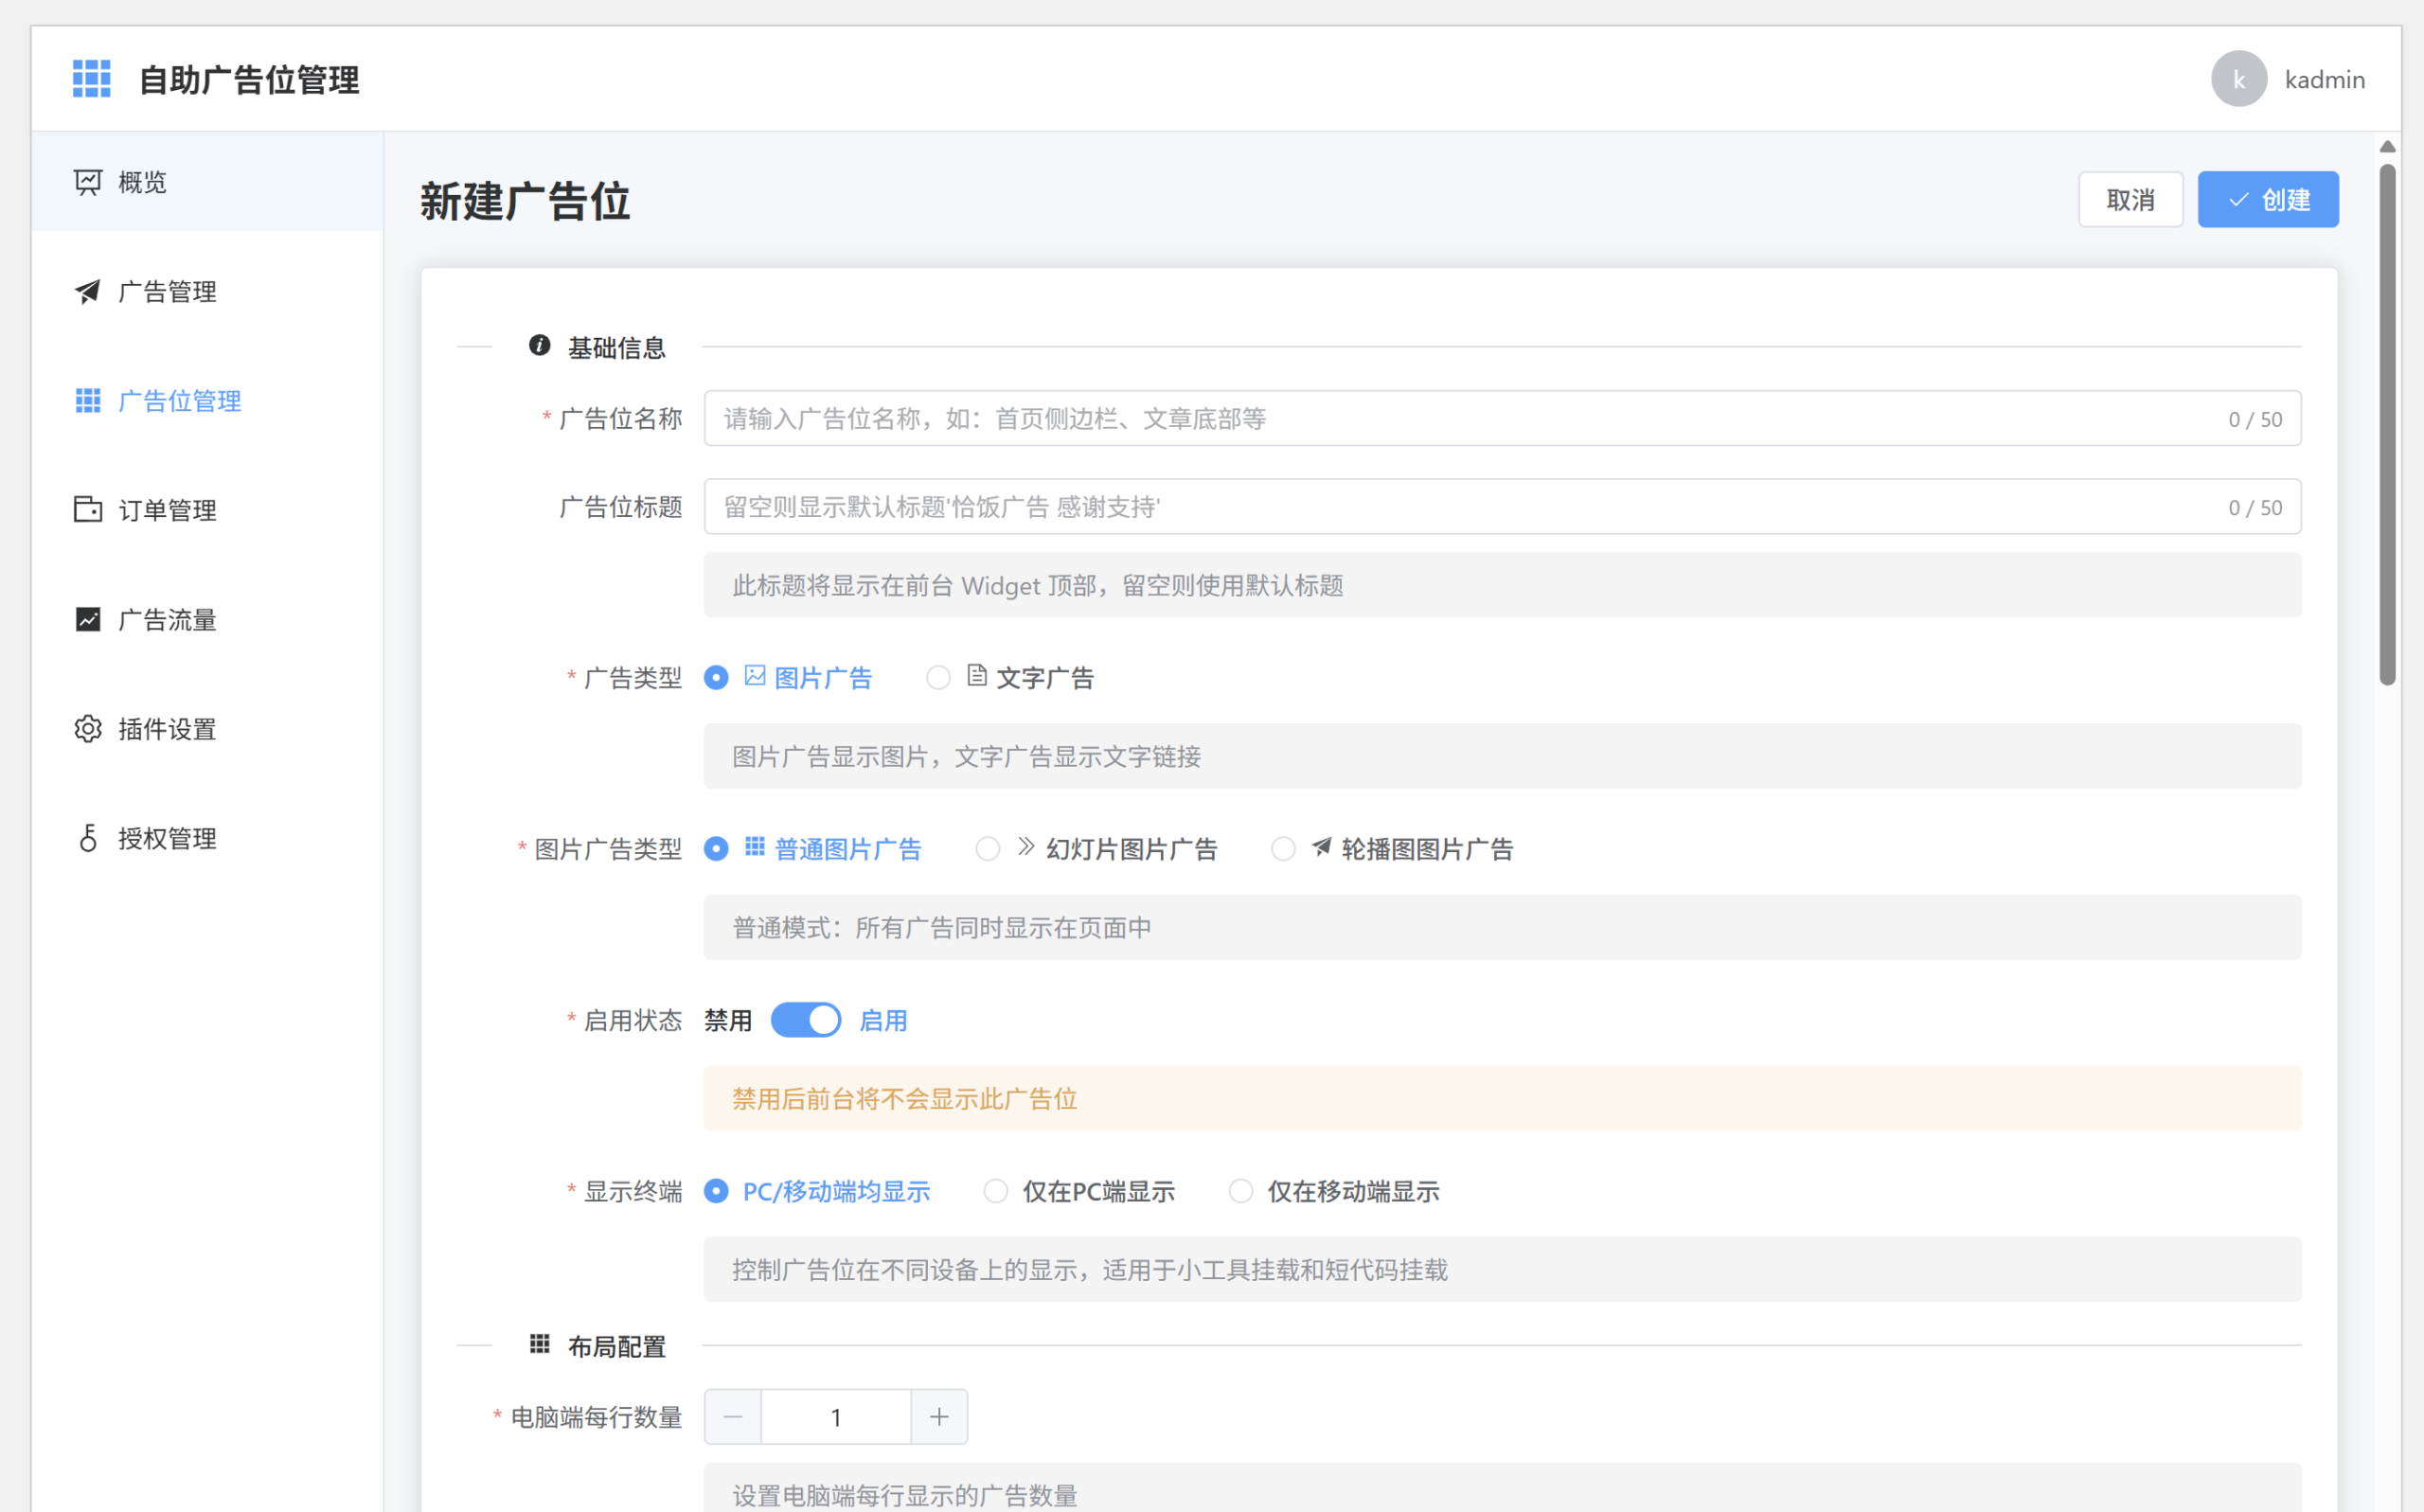This screenshot has height=1512, width=2424.
Task: Select PC/移动端均显示 radio option
Action: pos(716,1191)
